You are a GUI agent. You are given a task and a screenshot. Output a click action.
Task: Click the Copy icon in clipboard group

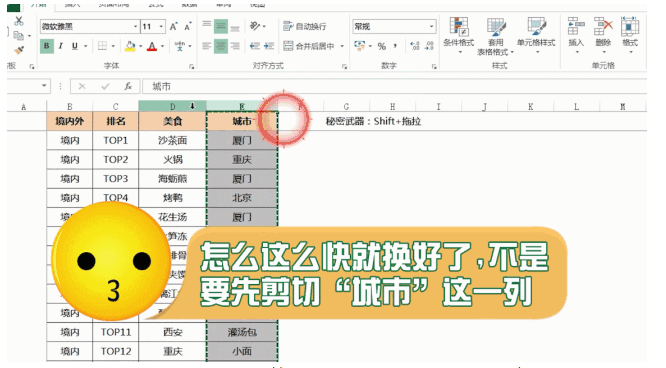pos(18,36)
